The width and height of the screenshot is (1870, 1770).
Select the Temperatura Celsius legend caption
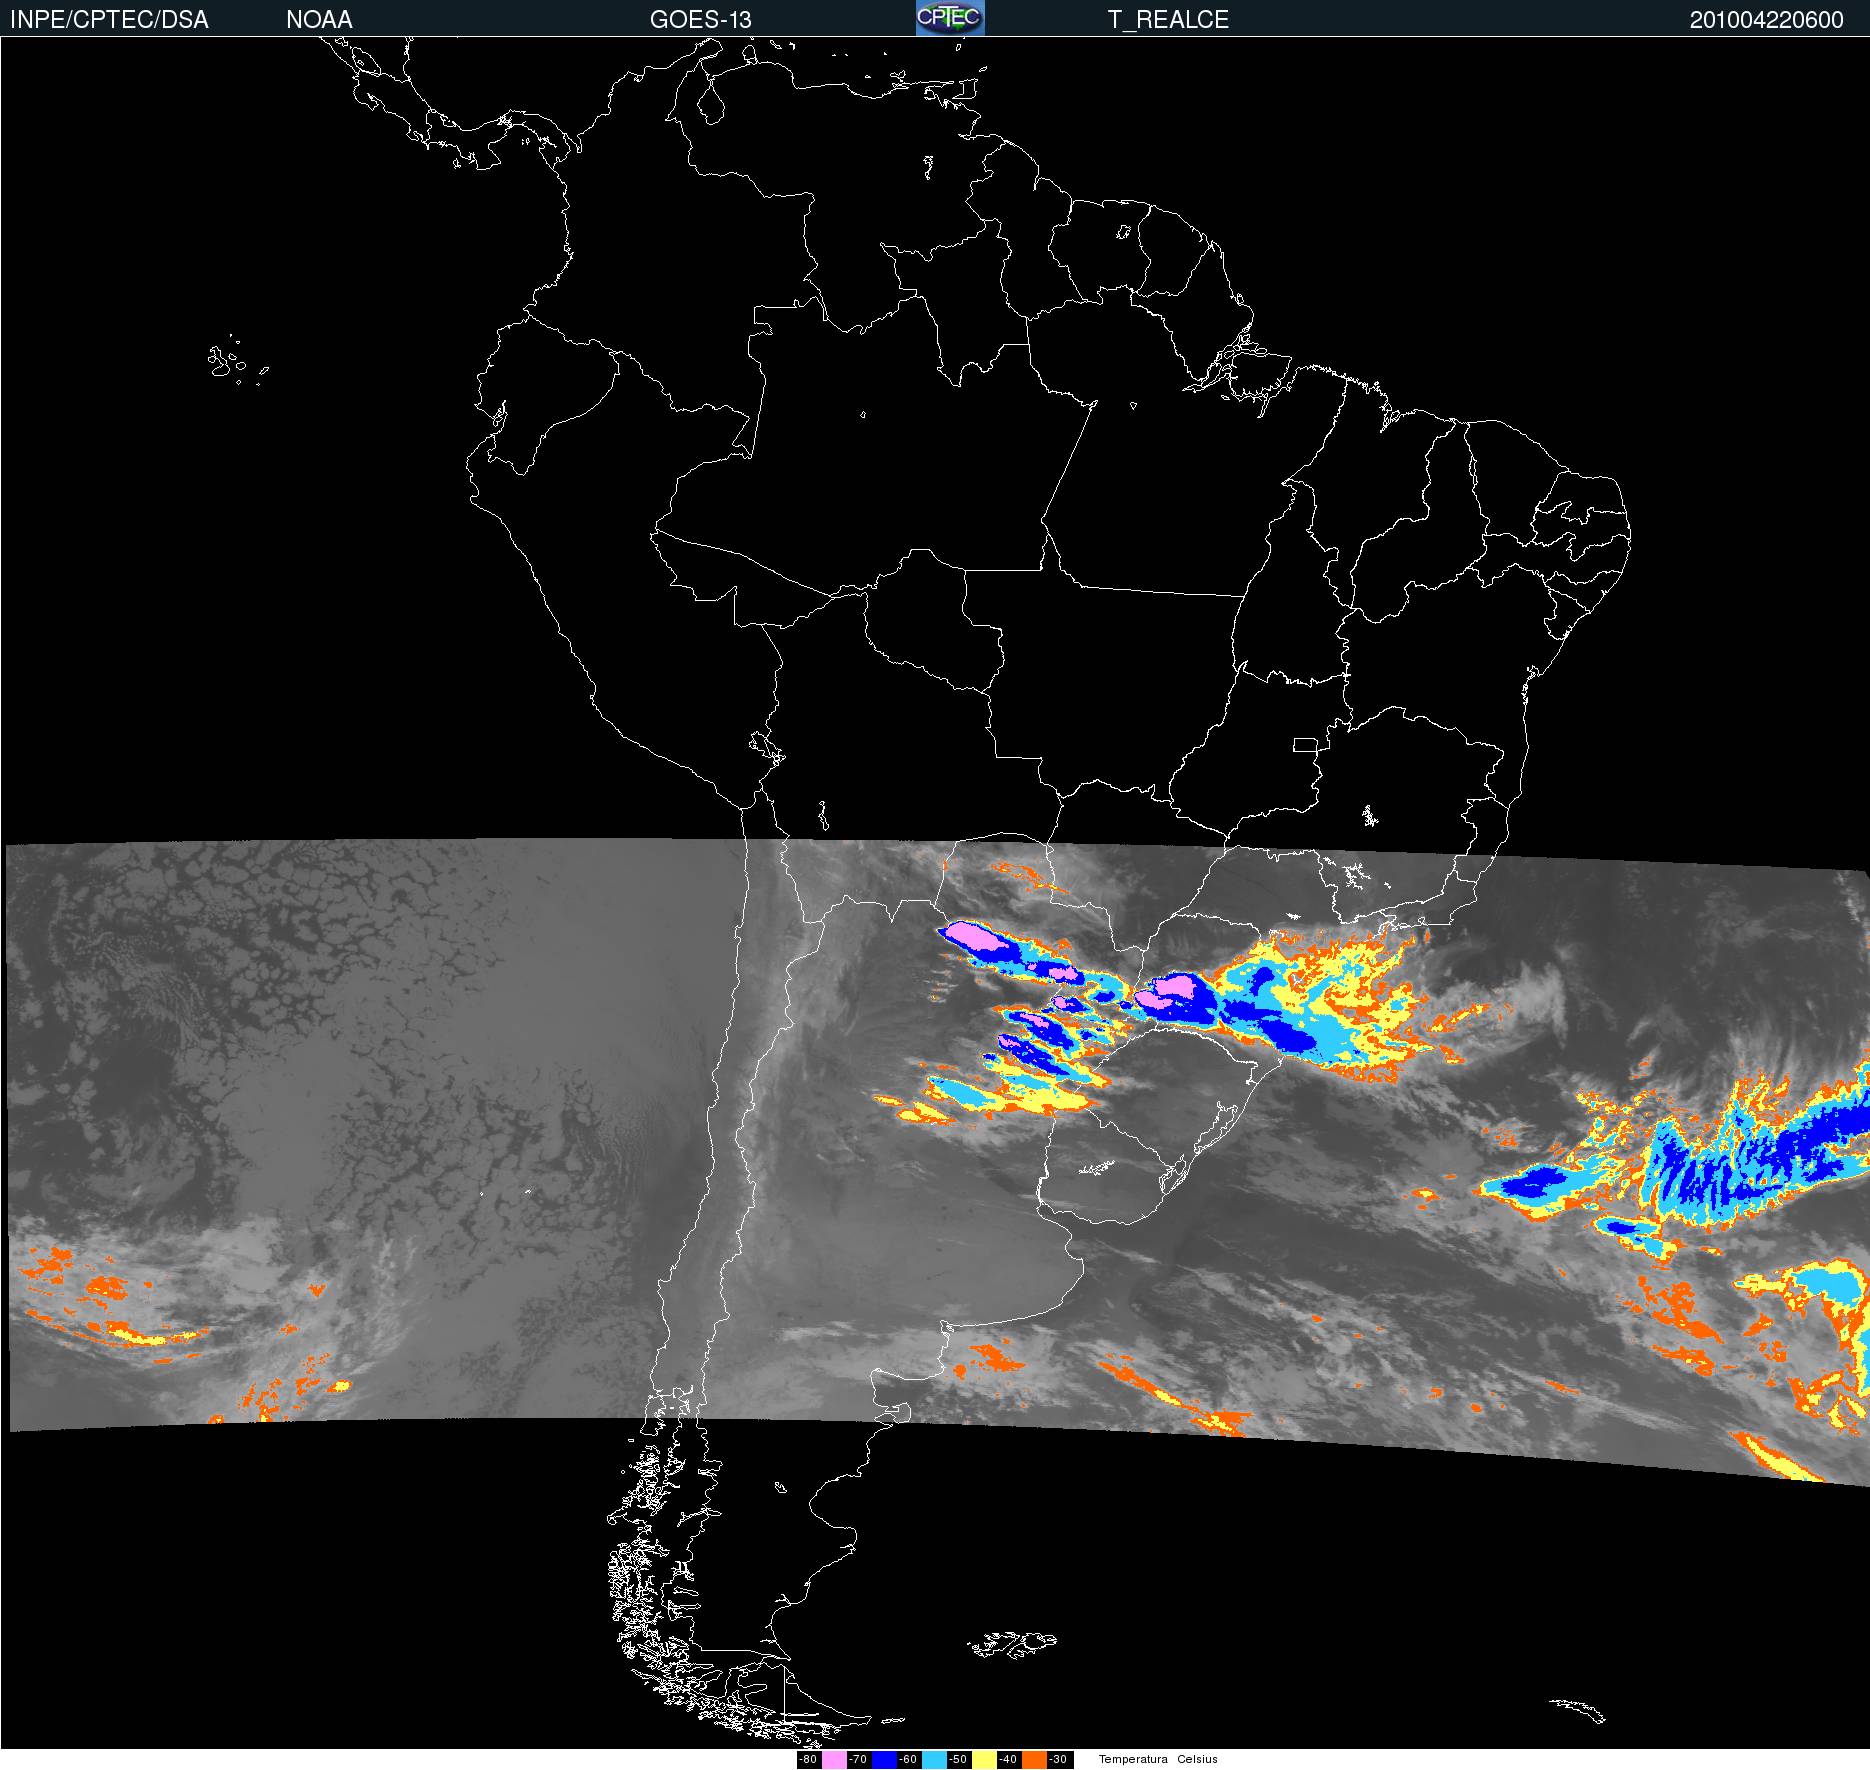(x=1158, y=1759)
